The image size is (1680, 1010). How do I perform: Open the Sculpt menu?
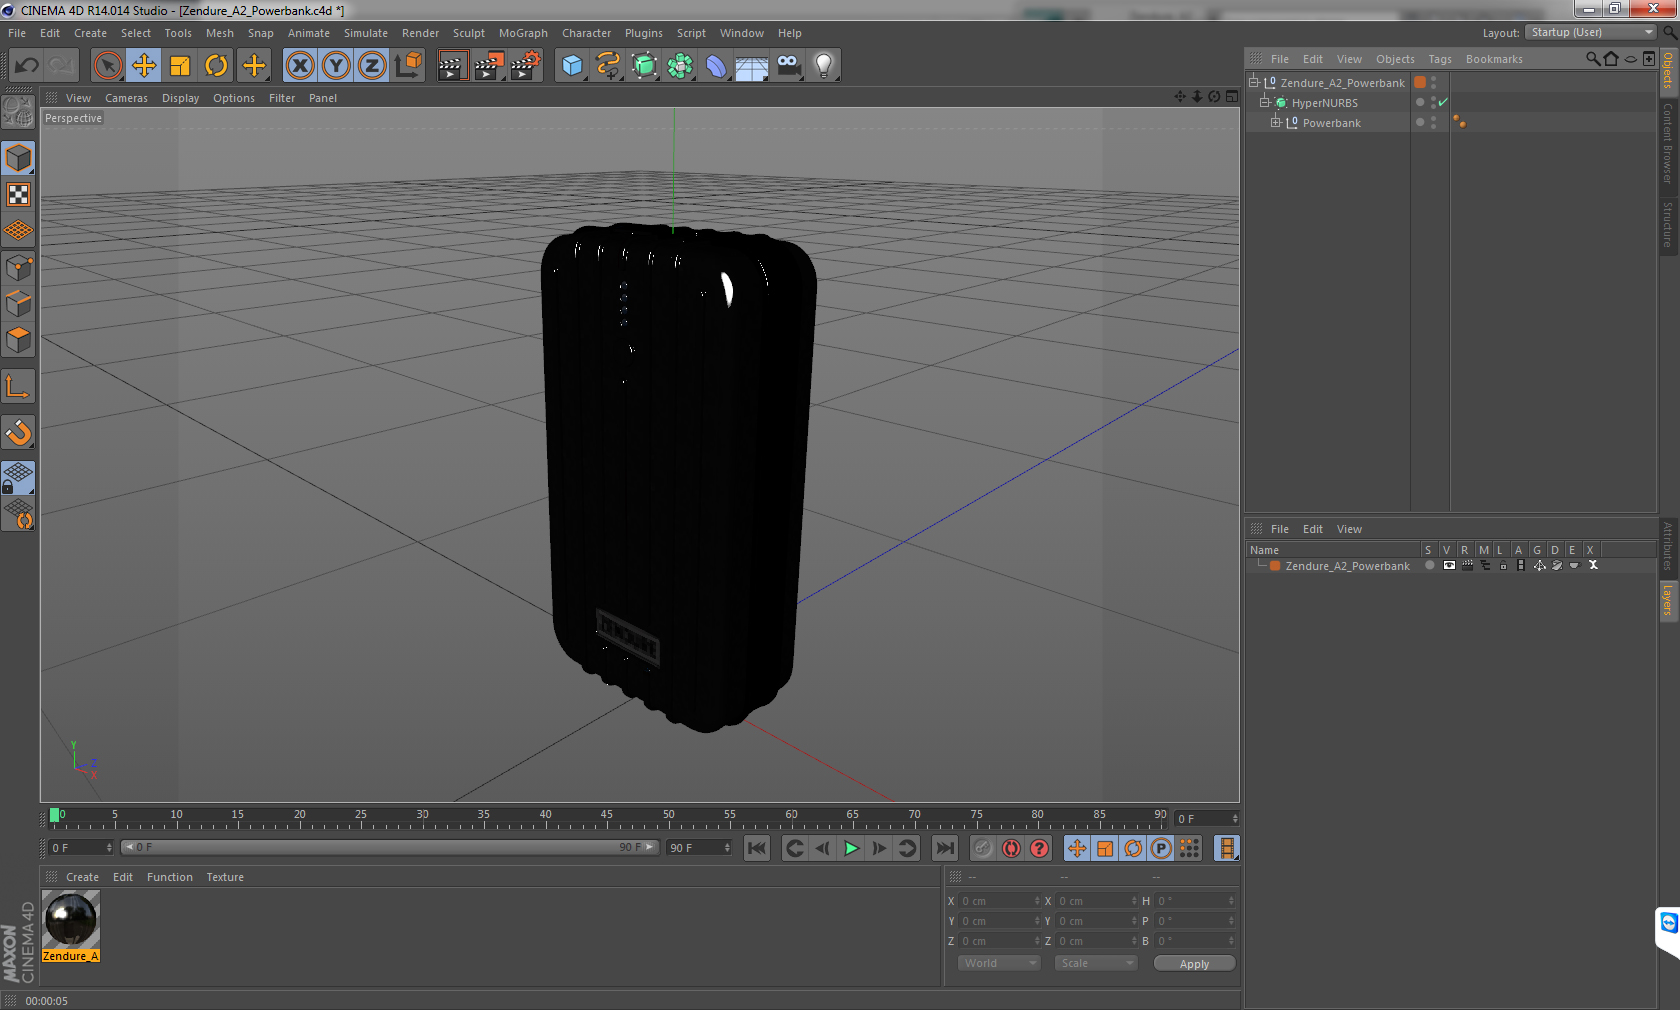coord(468,33)
